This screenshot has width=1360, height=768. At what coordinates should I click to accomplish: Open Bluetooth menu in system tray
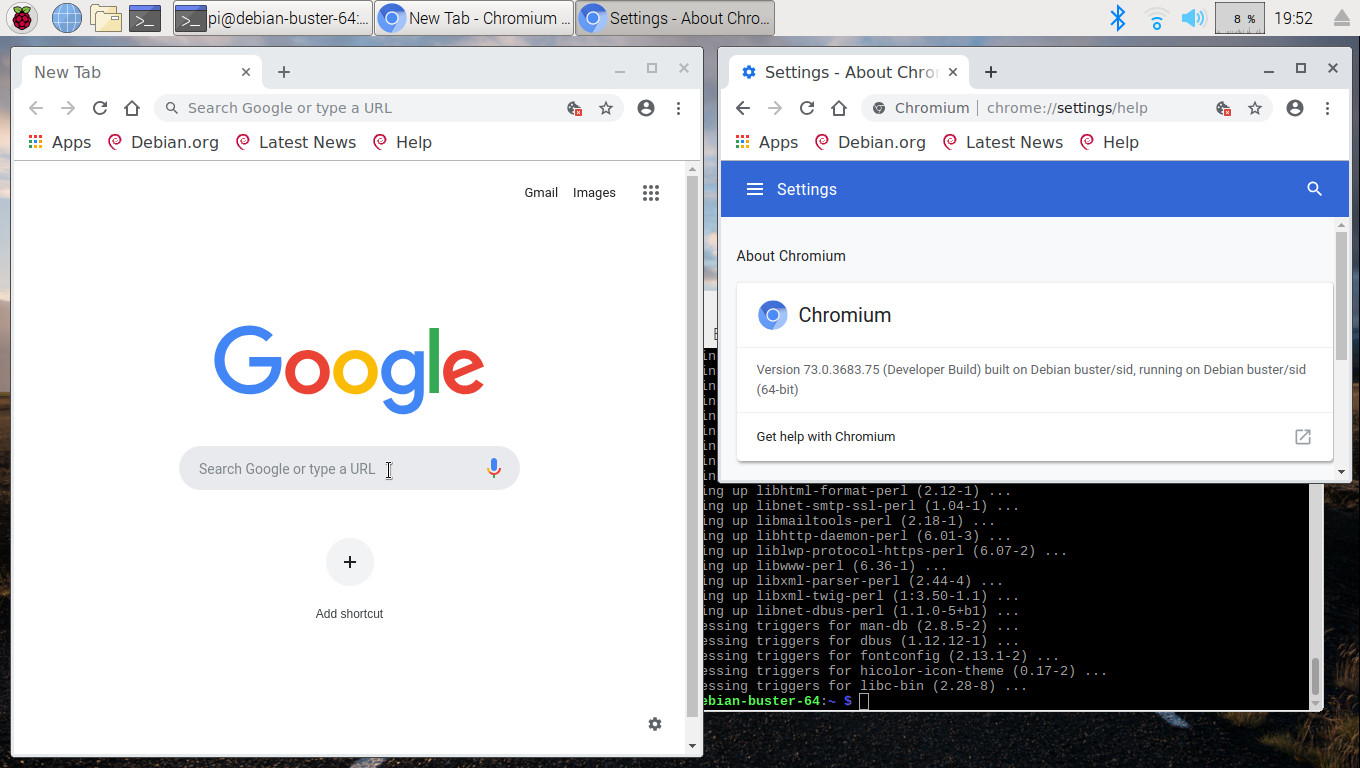tap(1119, 18)
